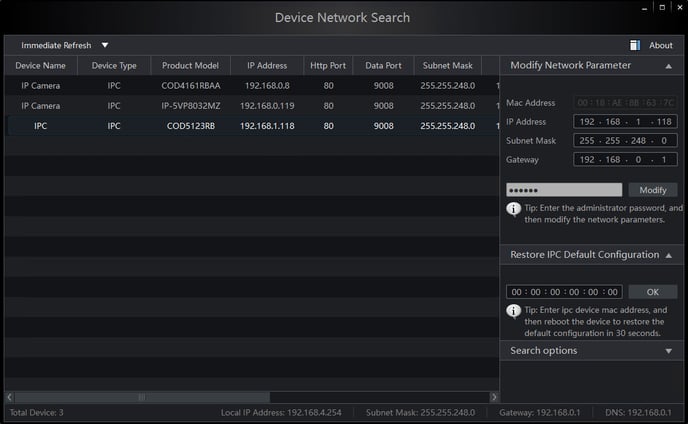Image resolution: width=688 pixels, height=424 pixels.
Task: Open the Immediate Refresh dropdown arrow
Action: point(105,45)
